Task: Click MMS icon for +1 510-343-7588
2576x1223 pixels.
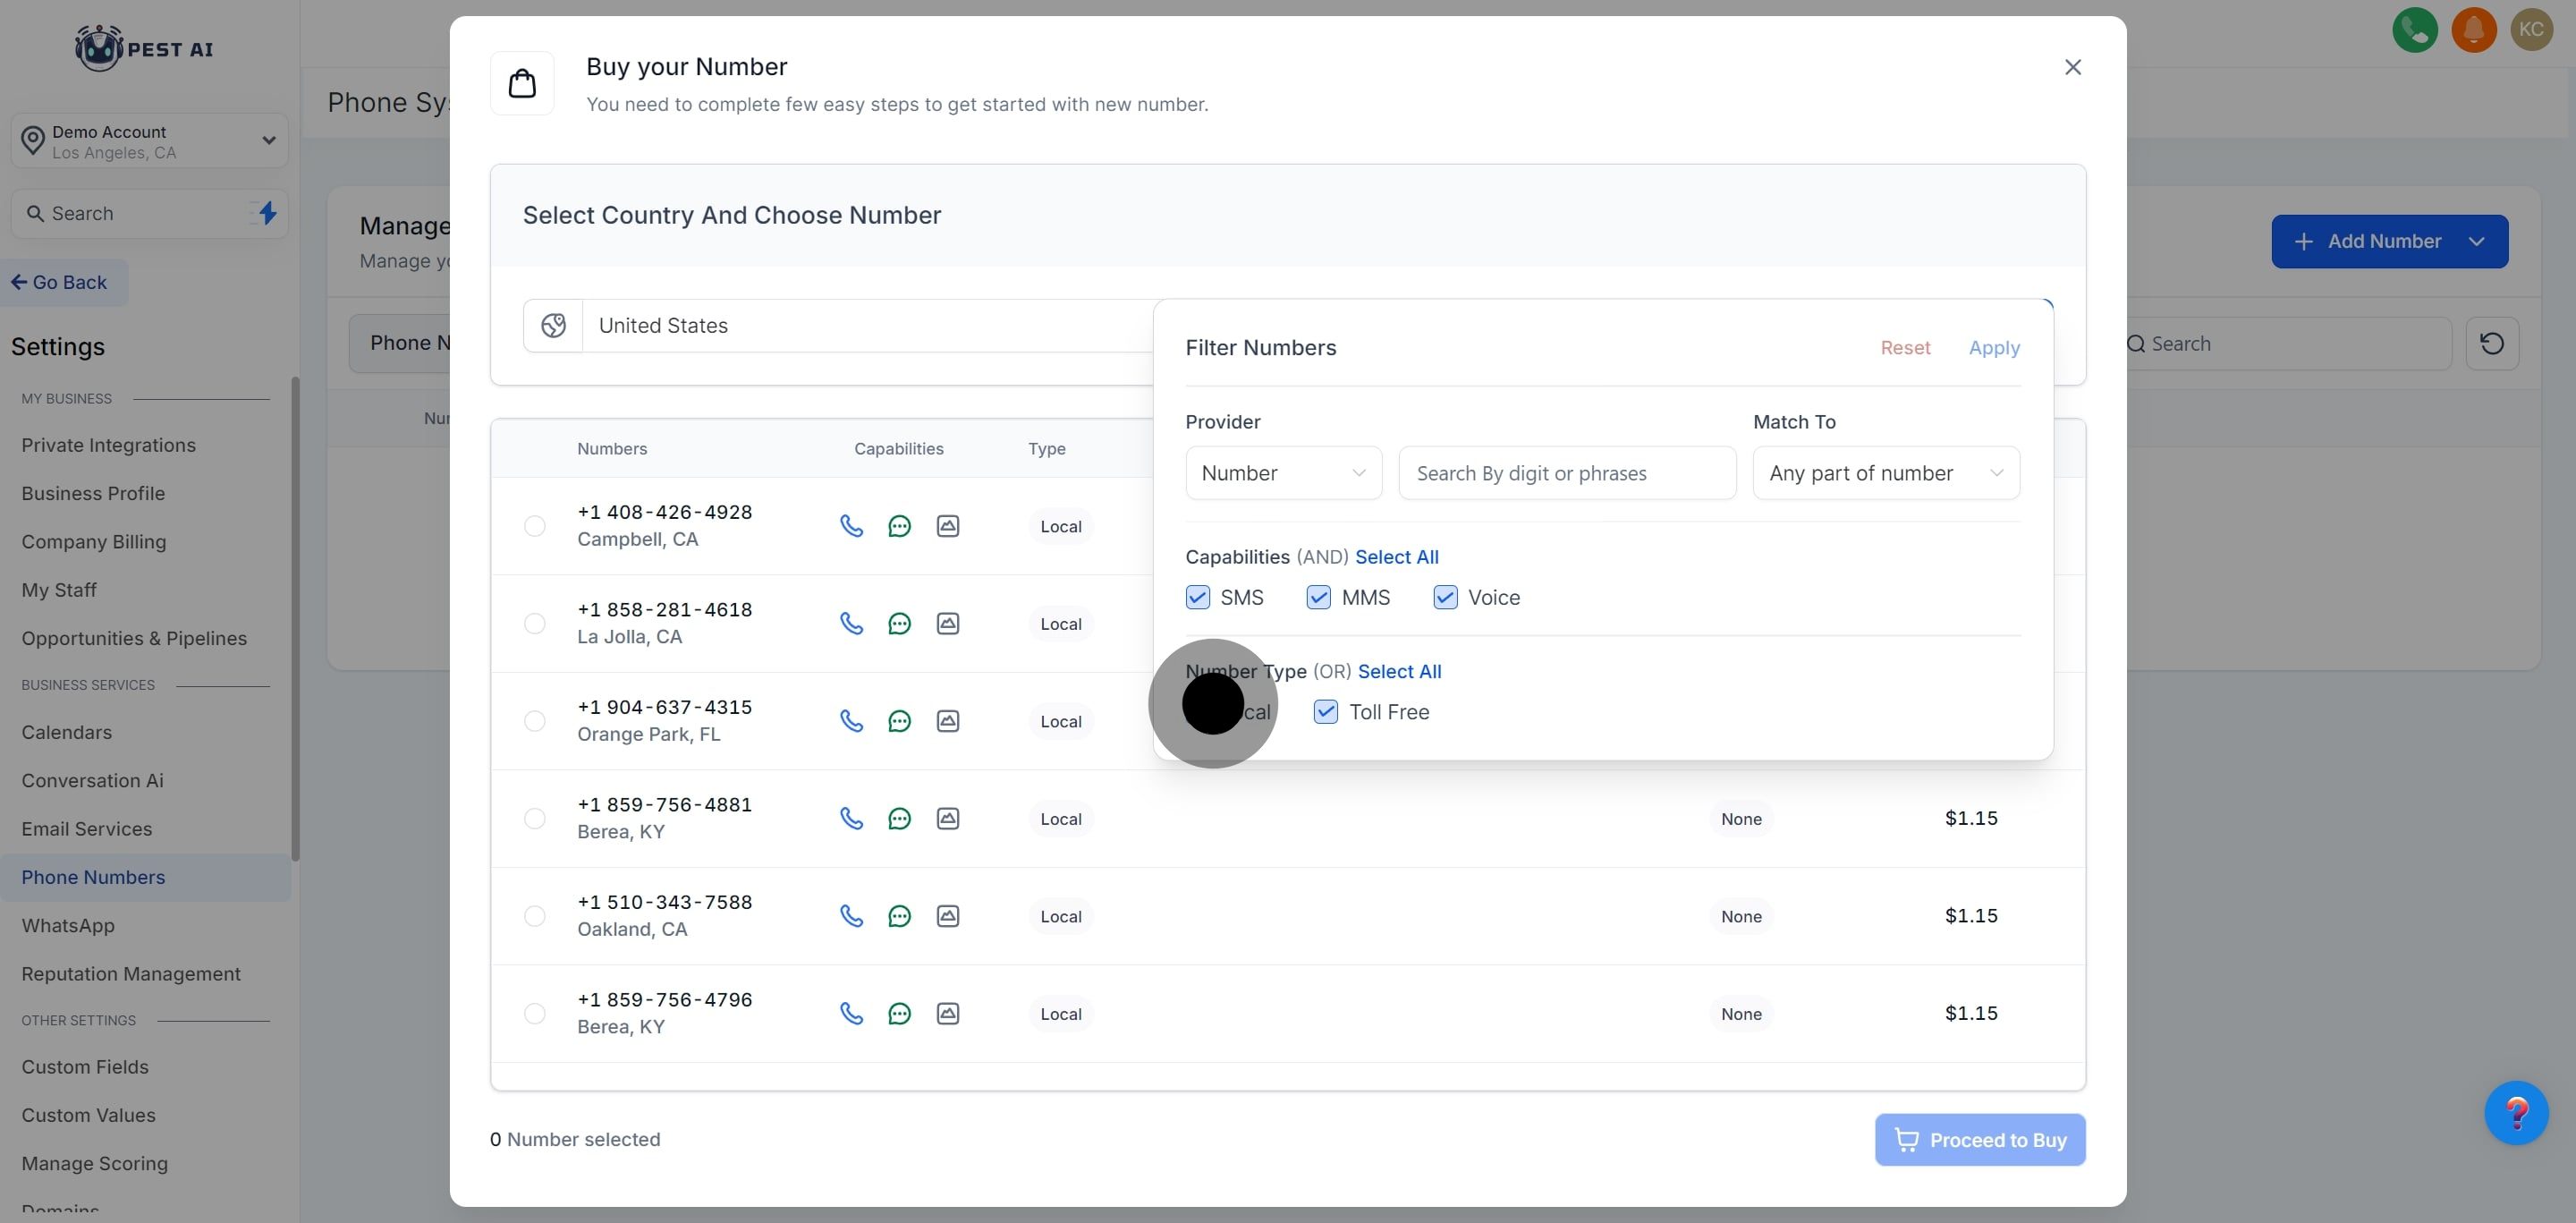Action: tap(947, 916)
